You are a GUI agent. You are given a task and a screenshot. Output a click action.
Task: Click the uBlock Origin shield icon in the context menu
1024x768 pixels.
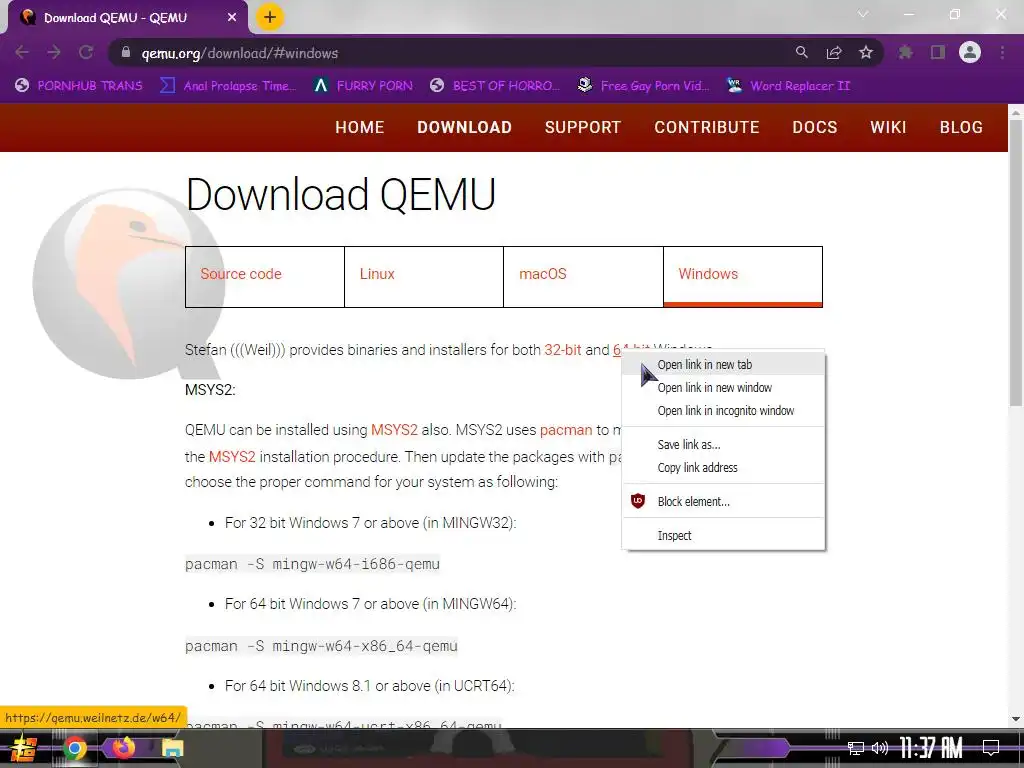[638, 501]
